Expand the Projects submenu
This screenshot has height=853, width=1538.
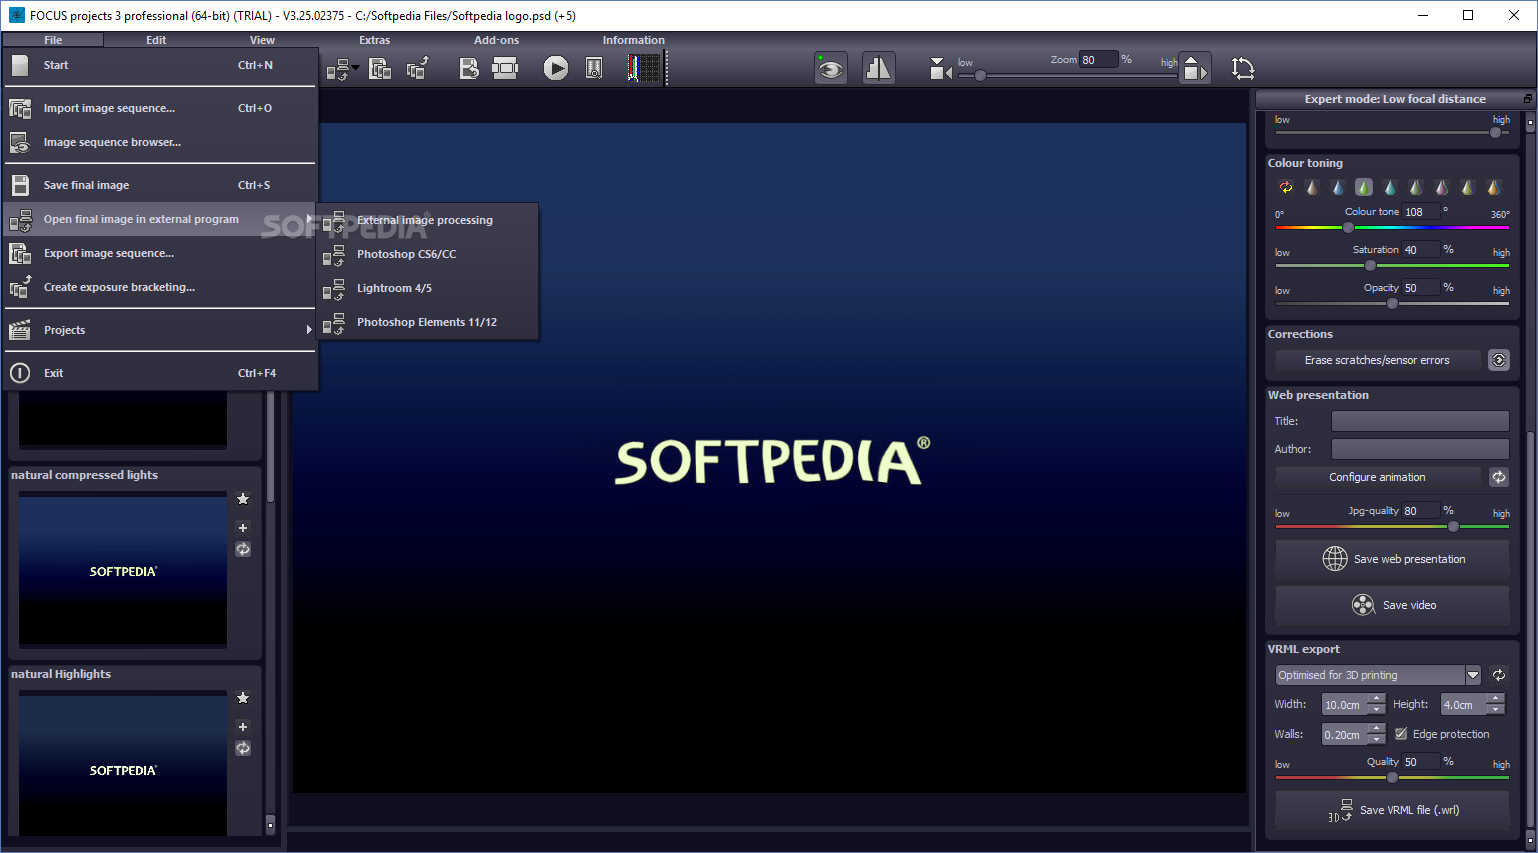pyautogui.click(x=160, y=330)
